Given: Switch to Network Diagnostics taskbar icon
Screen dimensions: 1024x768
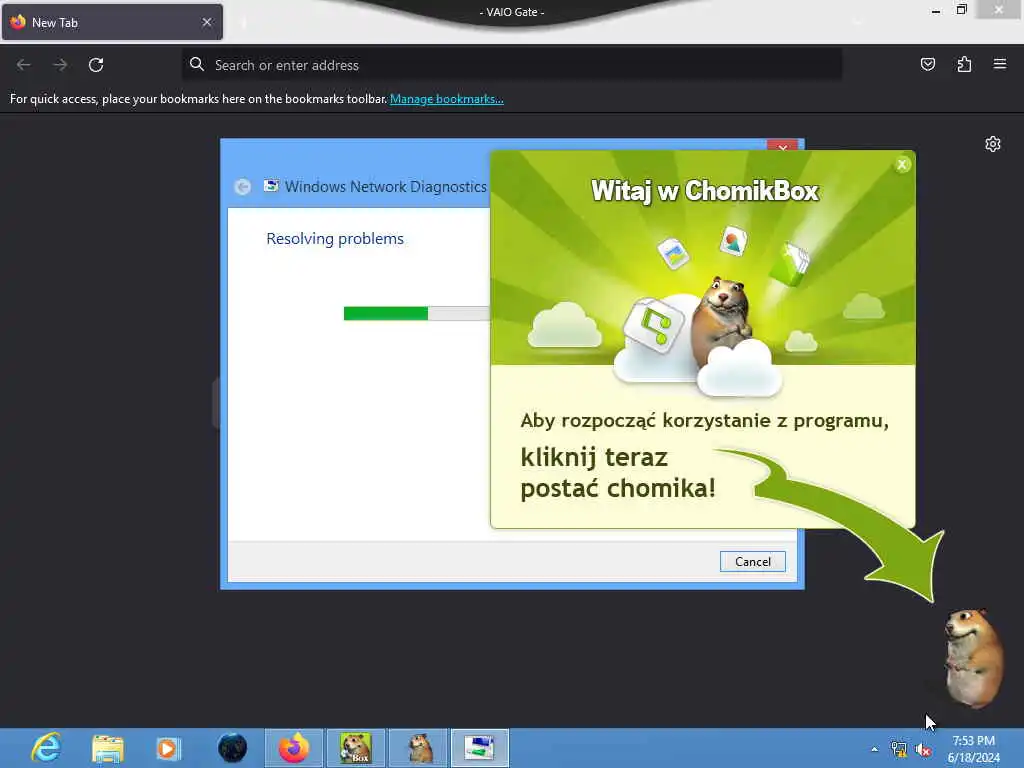Looking at the screenshot, I should [479, 748].
